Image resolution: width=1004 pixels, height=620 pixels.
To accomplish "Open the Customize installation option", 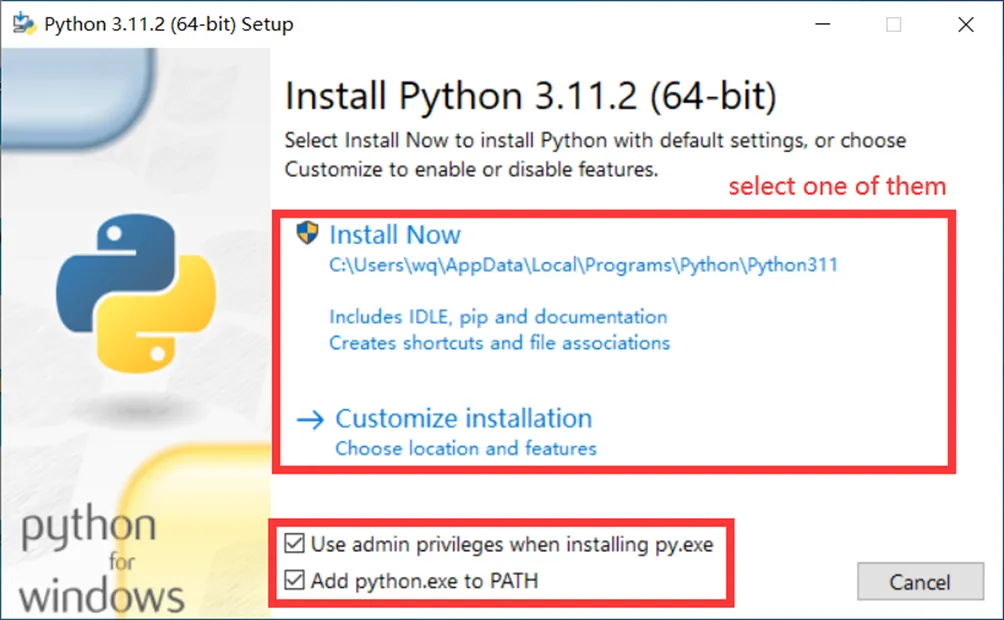I will coord(463,418).
